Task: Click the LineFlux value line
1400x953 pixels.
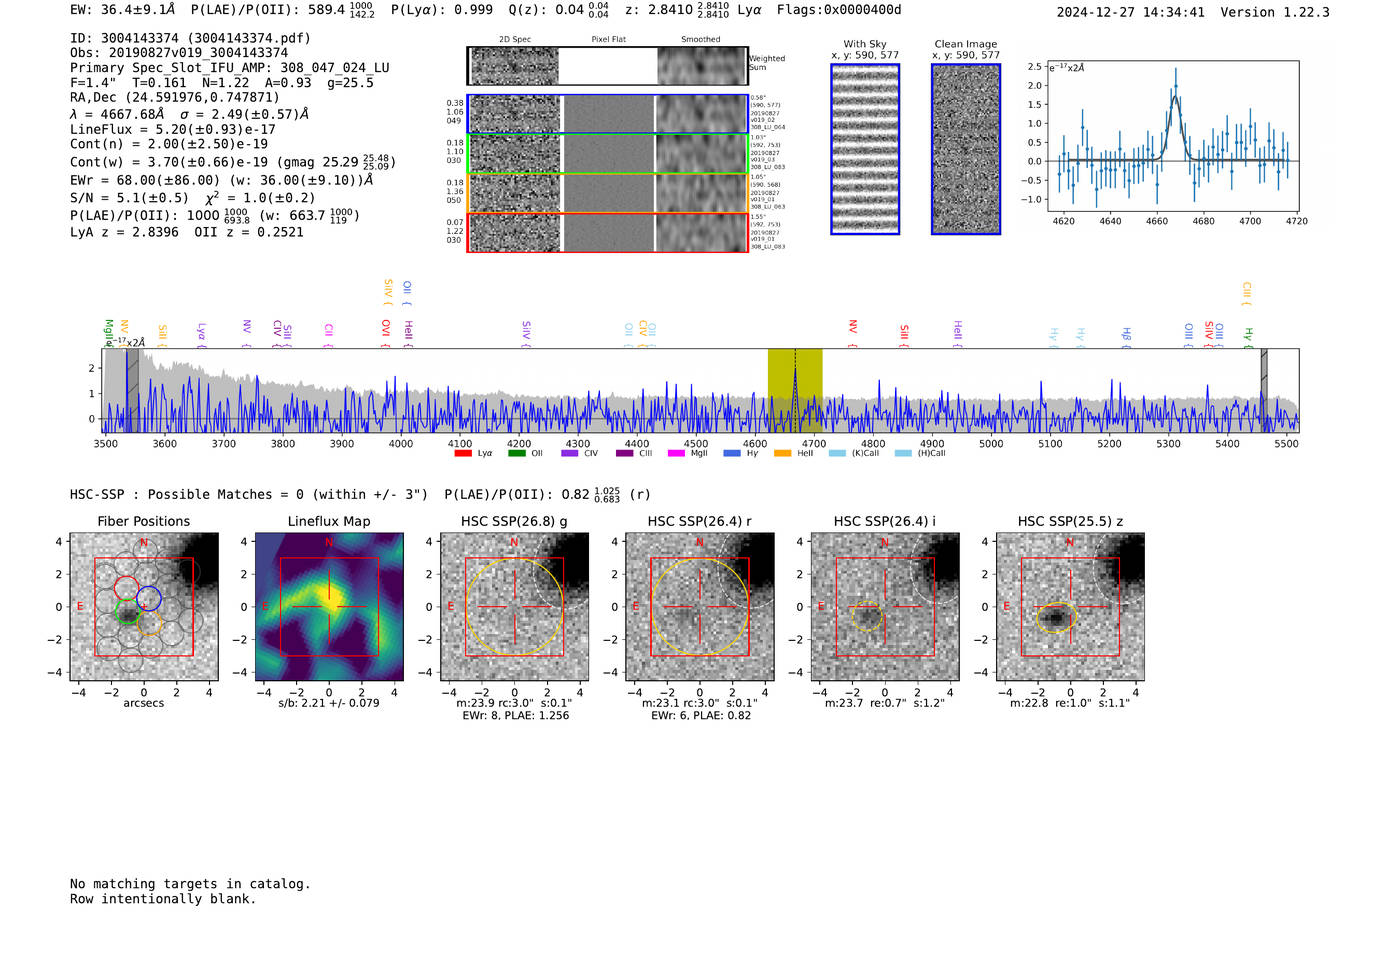Action: point(173,130)
